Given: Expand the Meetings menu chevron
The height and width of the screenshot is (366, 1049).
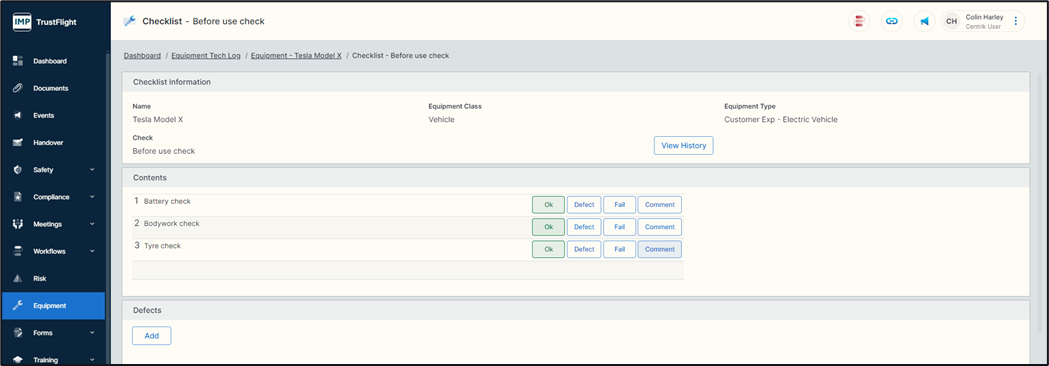Looking at the screenshot, I should click(x=92, y=224).
